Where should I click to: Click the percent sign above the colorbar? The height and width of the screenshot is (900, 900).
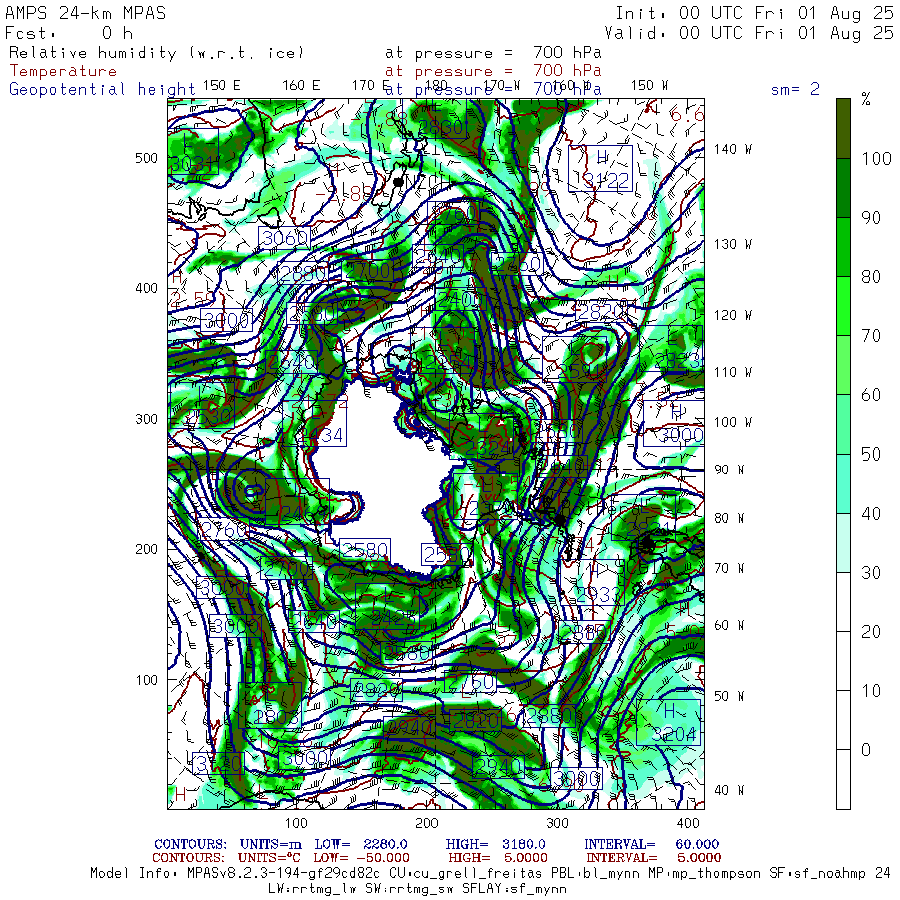coord(866,100)
